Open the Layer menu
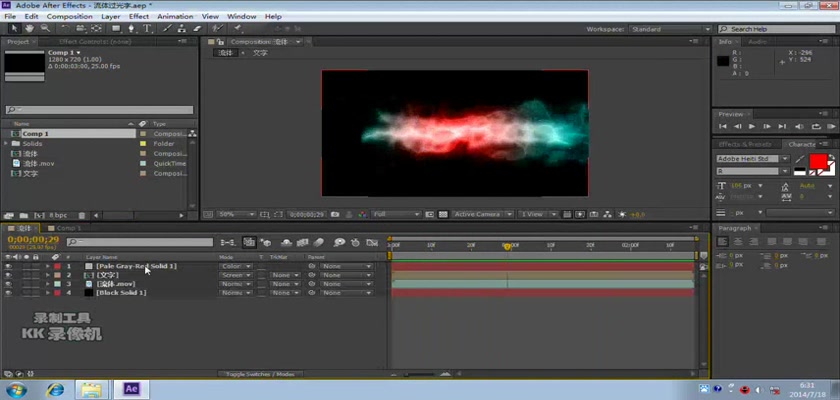The height and width of the screenshot is (400, 840). pos(111,17)
